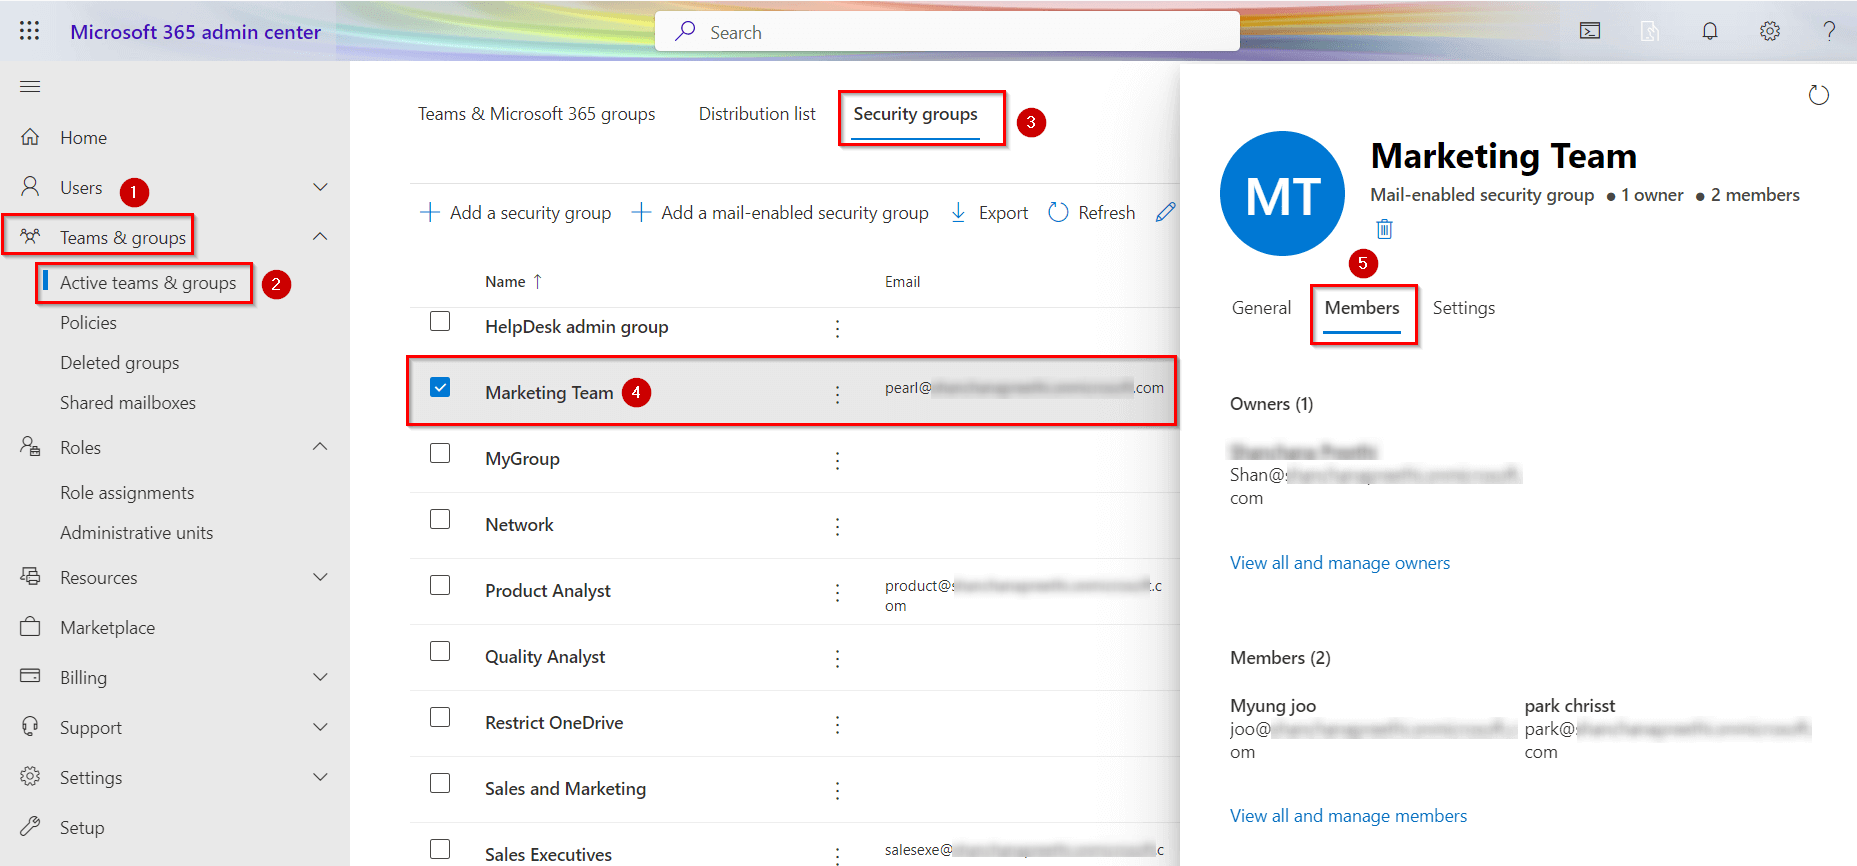The image size is (1857, 866).
Task: Open View all and manage owners
Action: click(x=1340, y=563)
